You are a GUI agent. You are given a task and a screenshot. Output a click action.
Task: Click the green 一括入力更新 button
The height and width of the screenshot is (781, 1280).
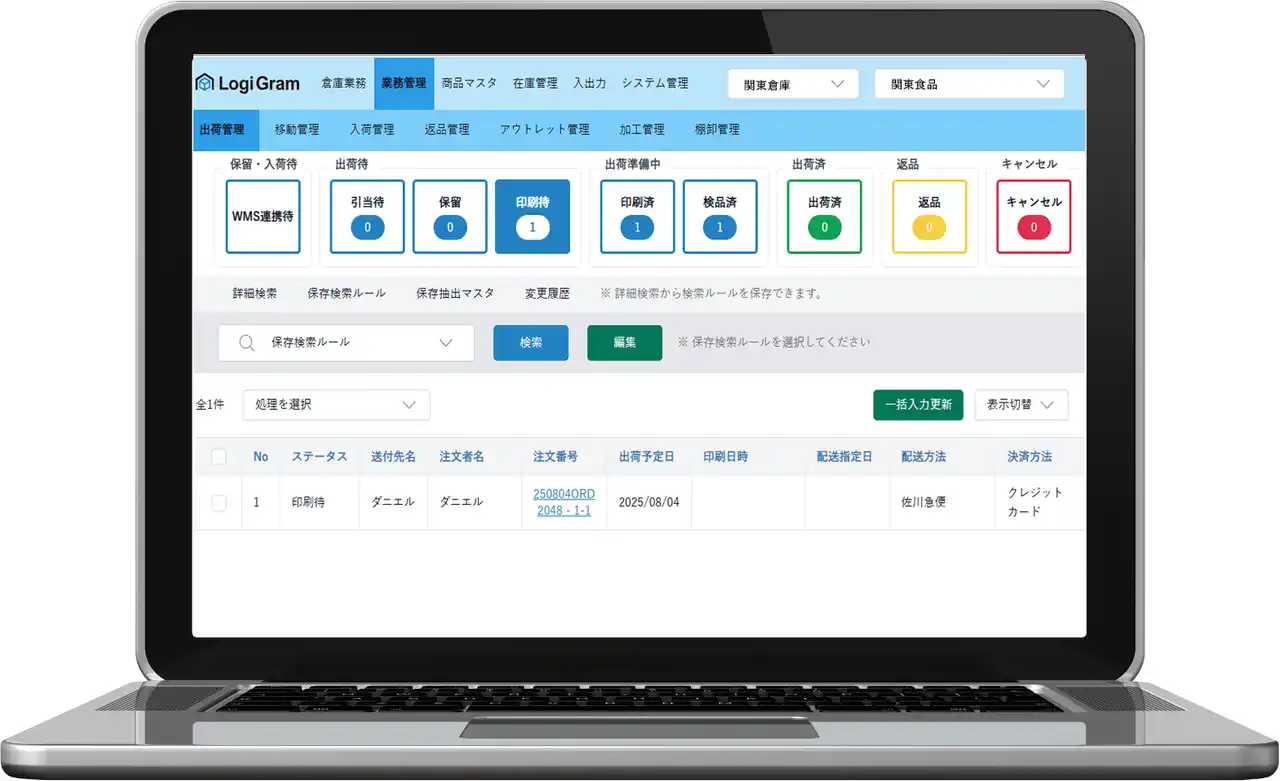point(918,405)
